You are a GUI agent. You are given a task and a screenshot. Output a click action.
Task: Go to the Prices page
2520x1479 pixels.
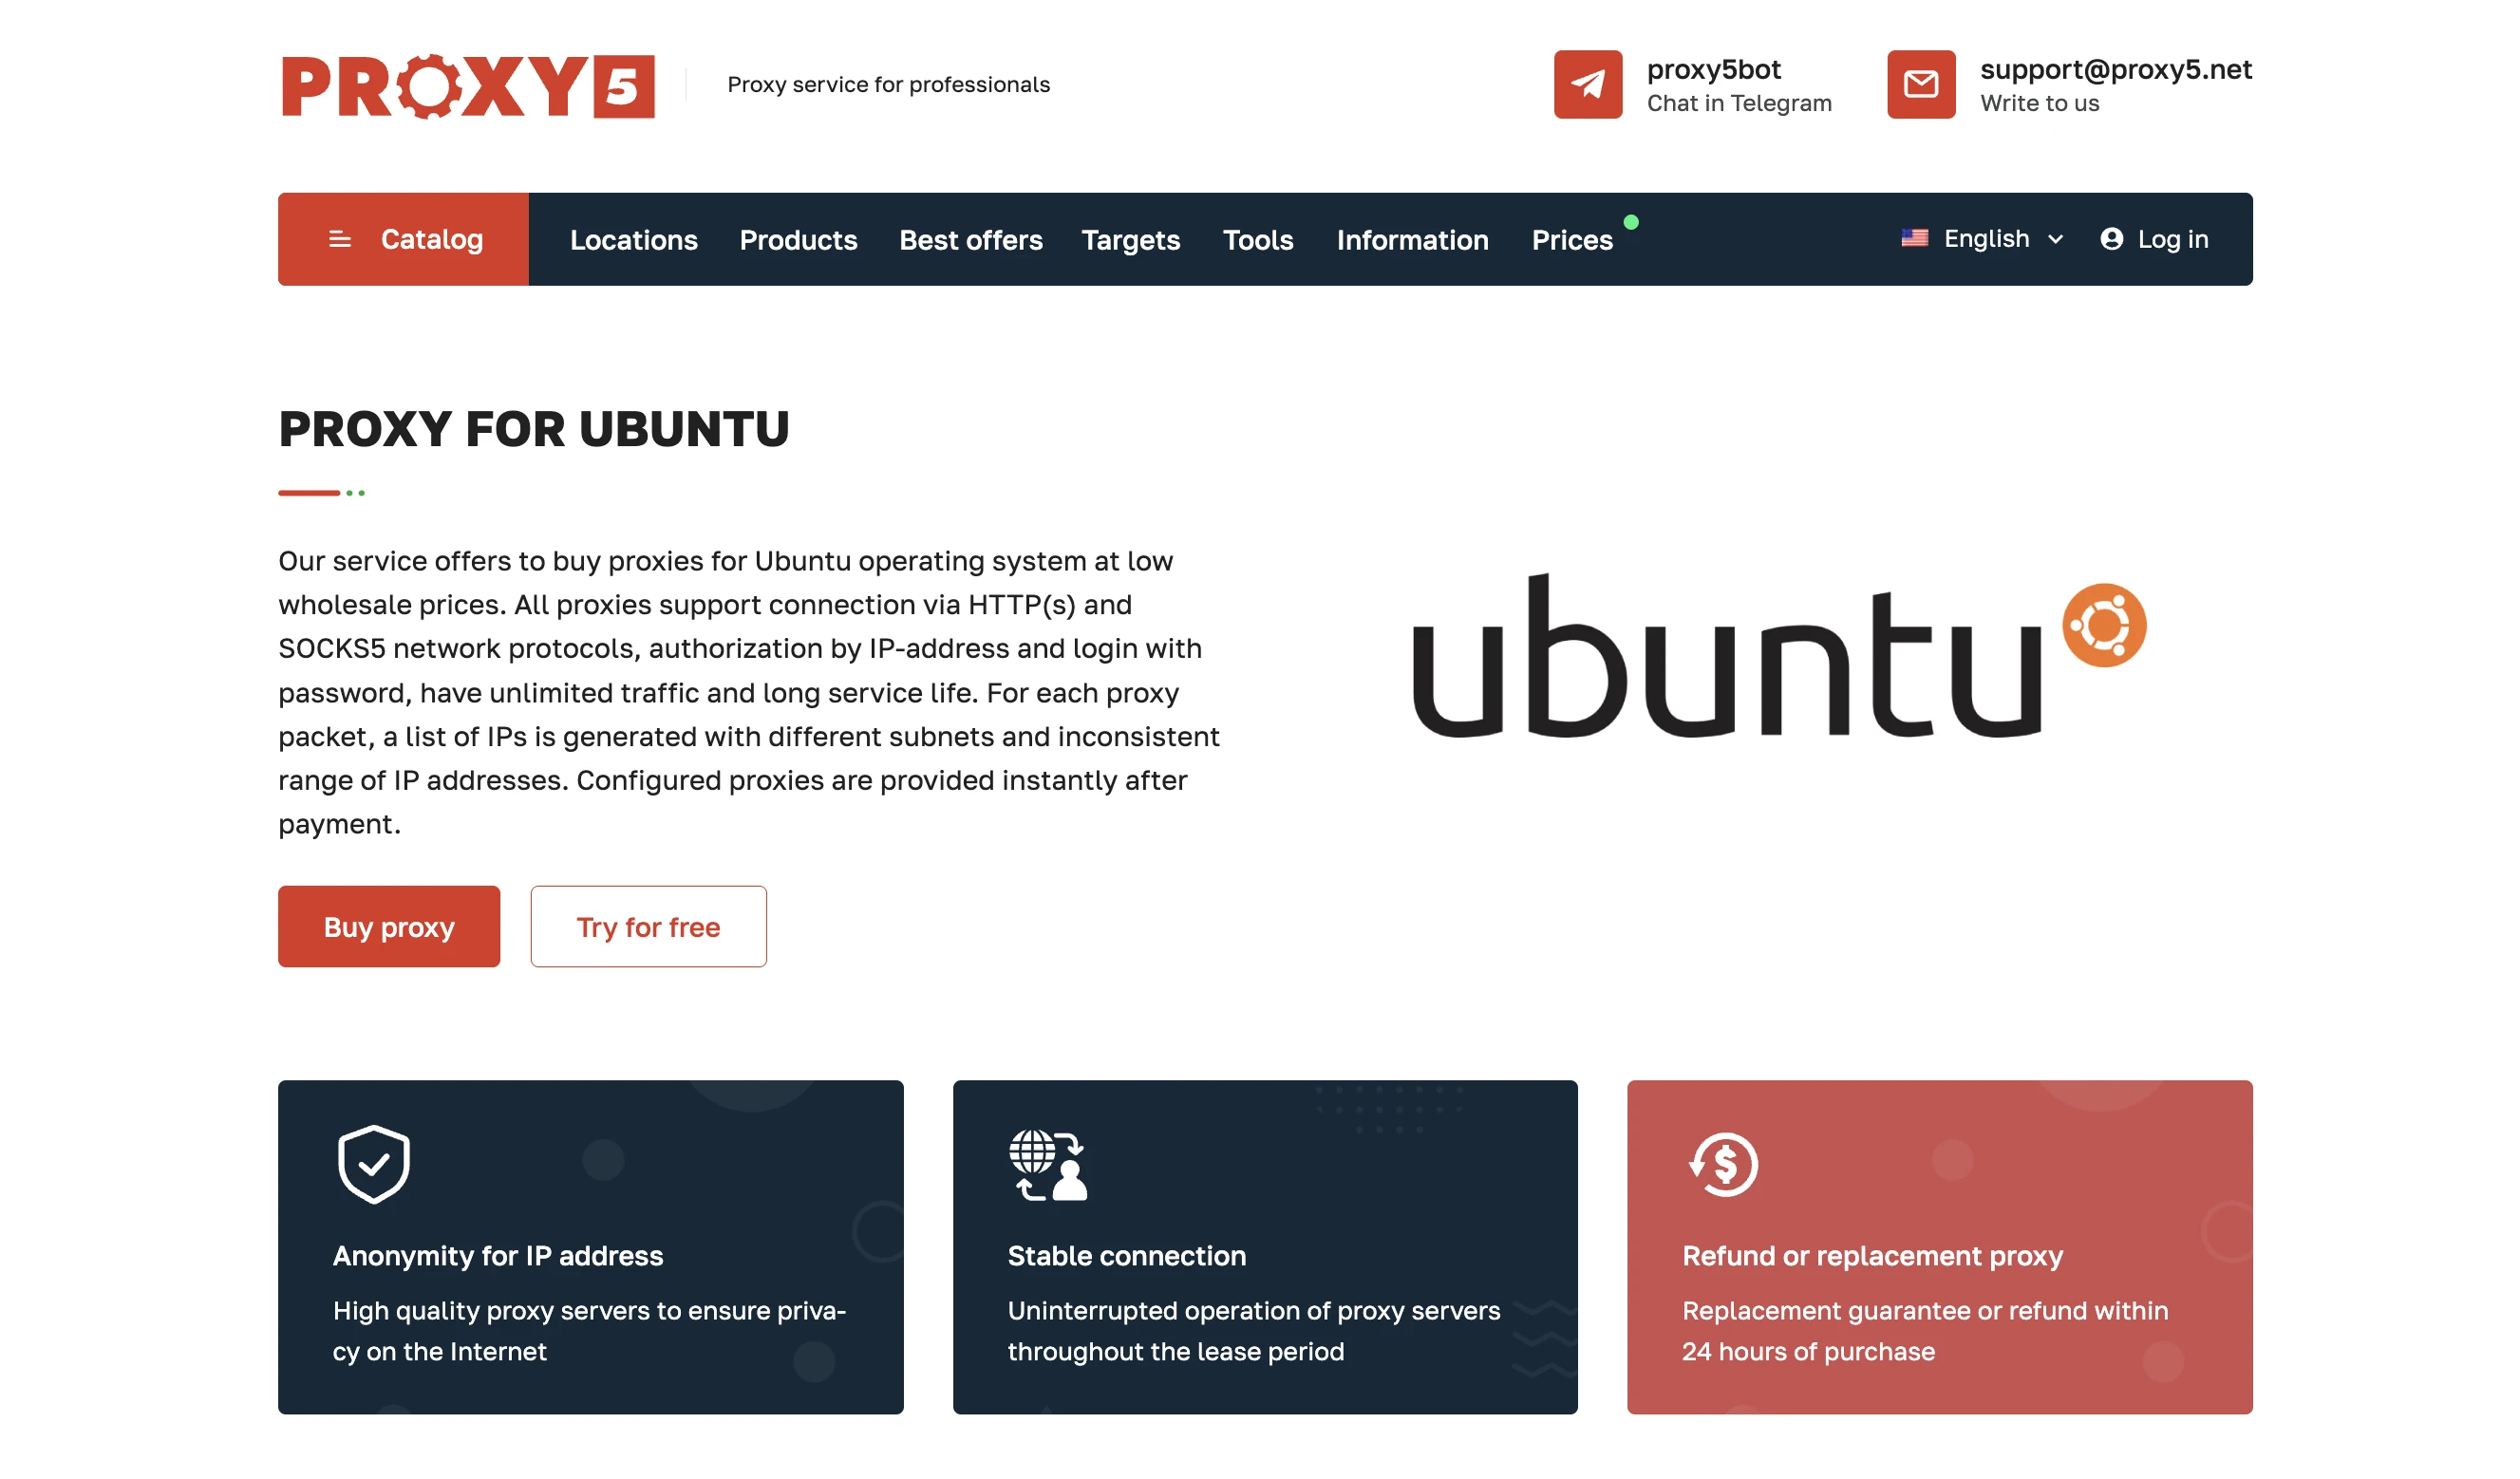pyautogui.click(x=1572, y=240)
